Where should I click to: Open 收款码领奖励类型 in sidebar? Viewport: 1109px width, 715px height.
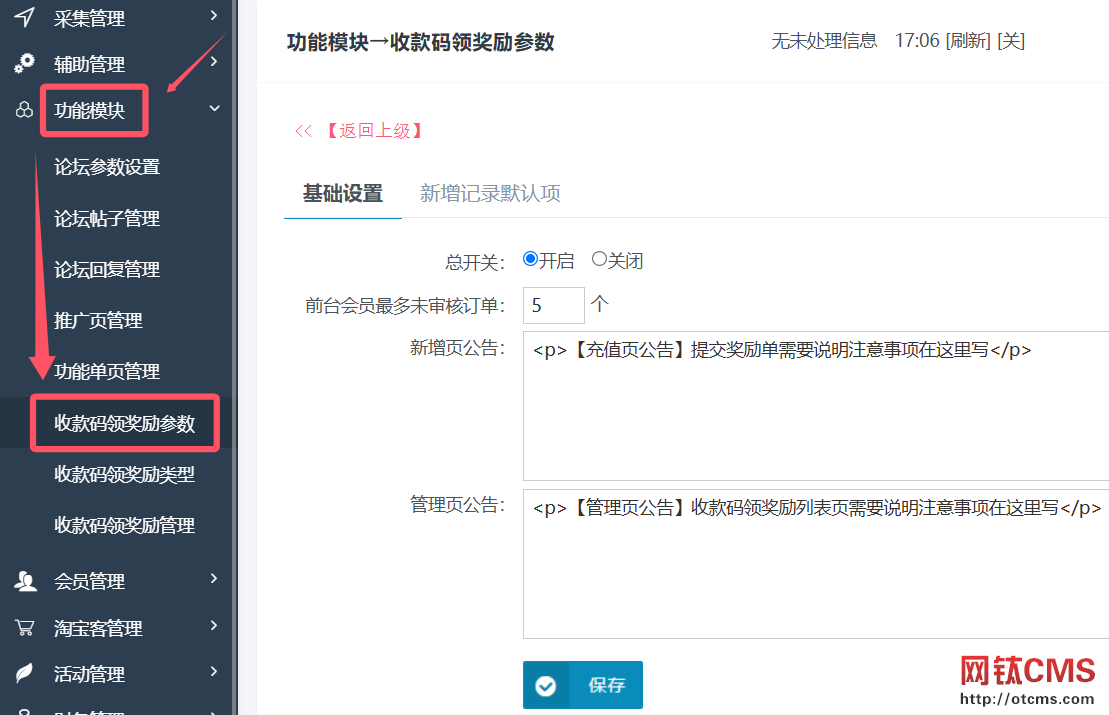tap(124, 474)
